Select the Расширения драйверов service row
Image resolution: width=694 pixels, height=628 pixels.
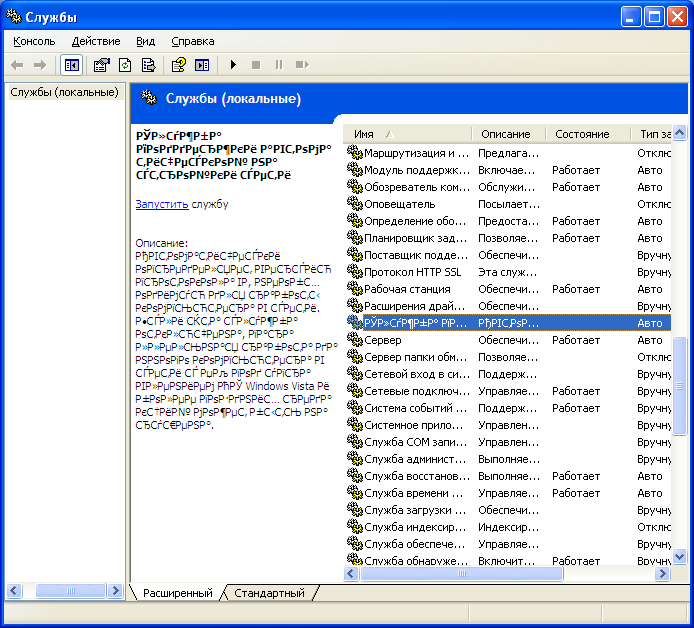[x=507, y=306]
